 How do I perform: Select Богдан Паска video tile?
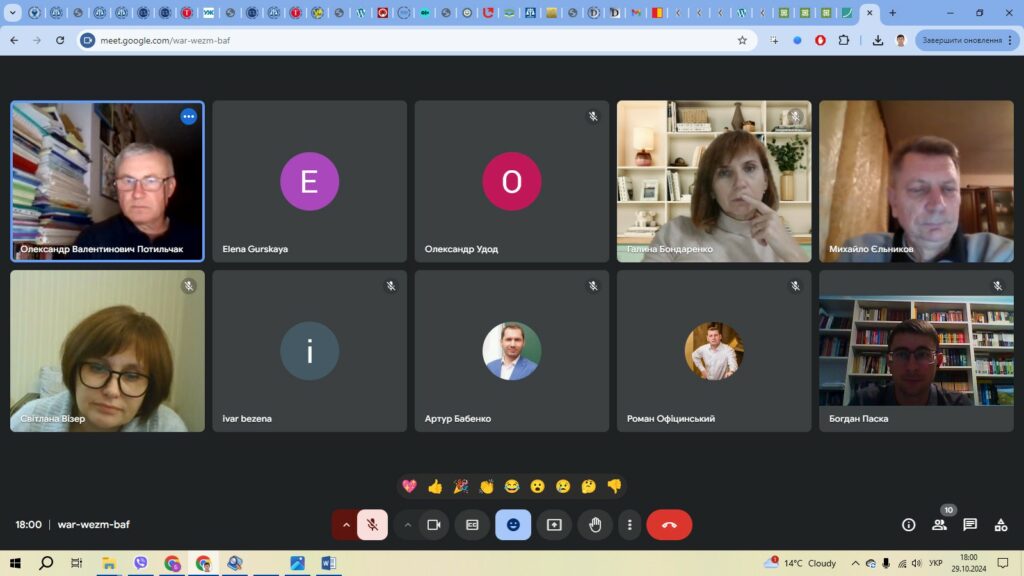tap(916, 350)
